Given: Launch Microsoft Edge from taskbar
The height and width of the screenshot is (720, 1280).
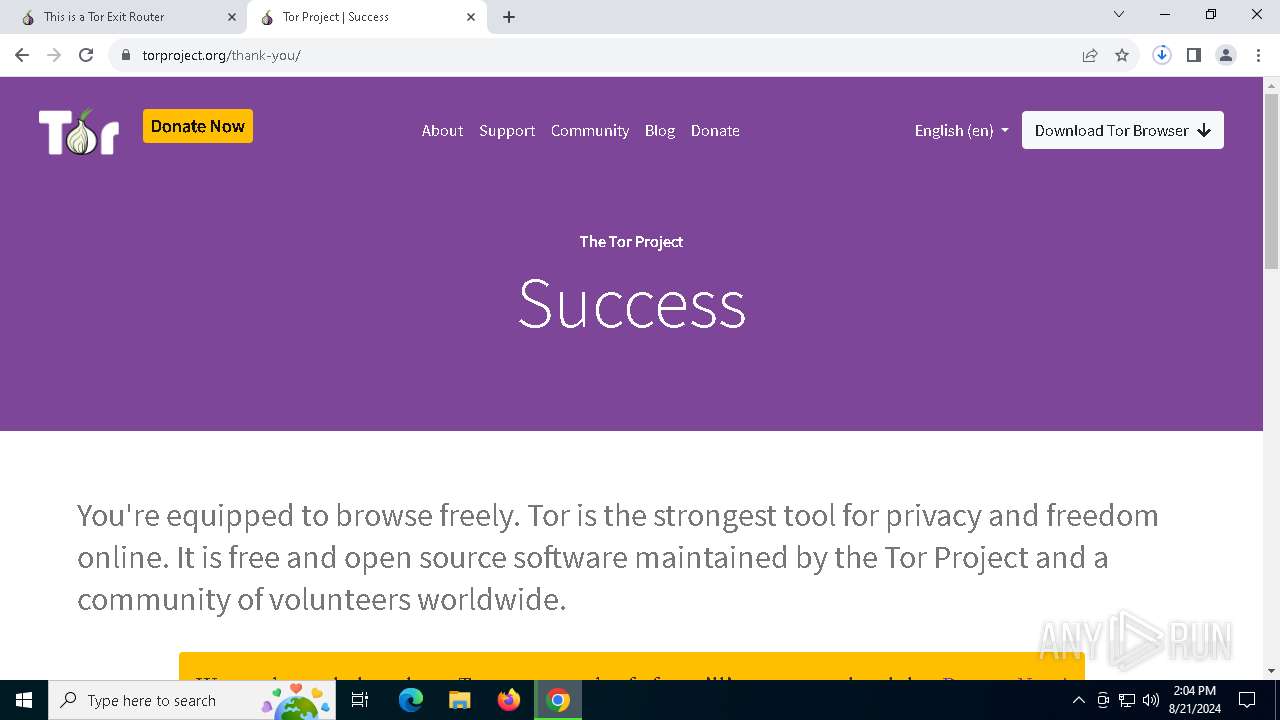Looking at the screenshot, I should point(411,700).
